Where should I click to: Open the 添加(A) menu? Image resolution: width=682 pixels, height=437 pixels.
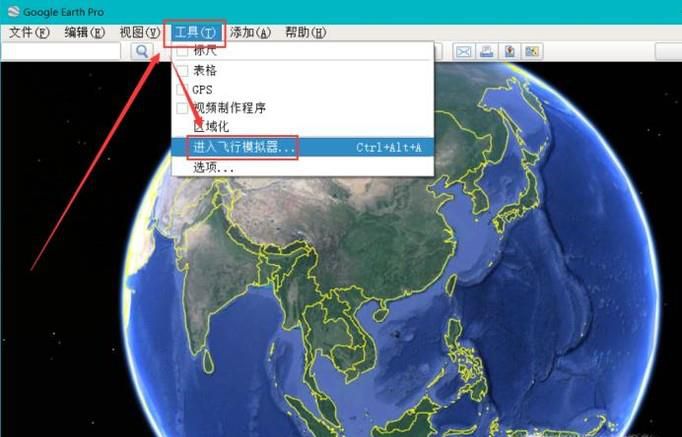pos(250,33)
